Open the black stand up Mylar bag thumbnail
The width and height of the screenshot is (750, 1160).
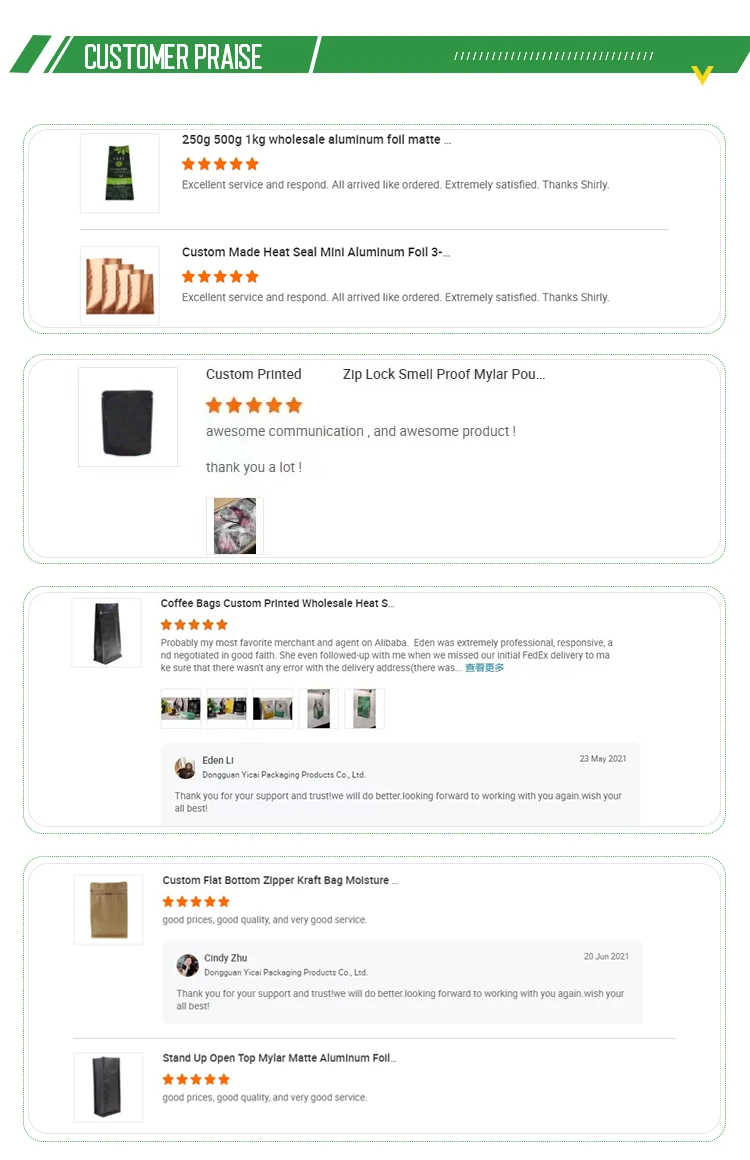tap(108, 1087)
